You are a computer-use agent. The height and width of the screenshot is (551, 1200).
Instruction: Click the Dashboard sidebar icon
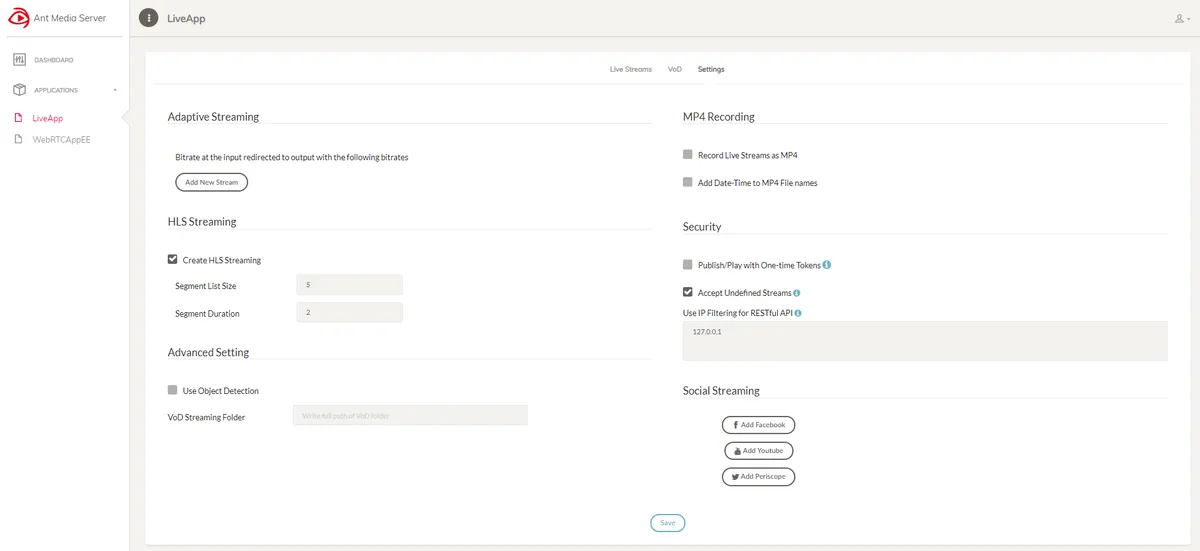point(19,60)
